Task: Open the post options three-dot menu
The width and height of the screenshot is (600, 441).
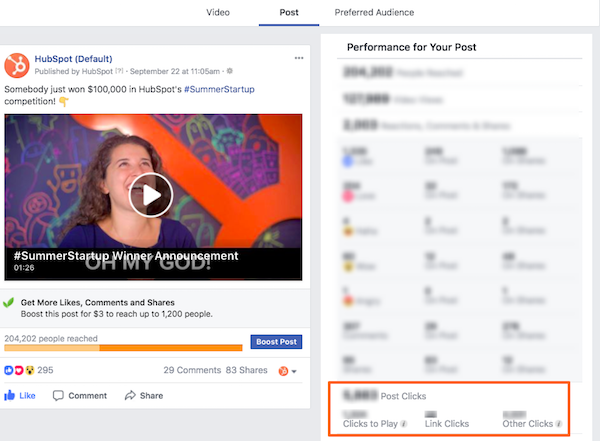Action: tap(299, 59)
